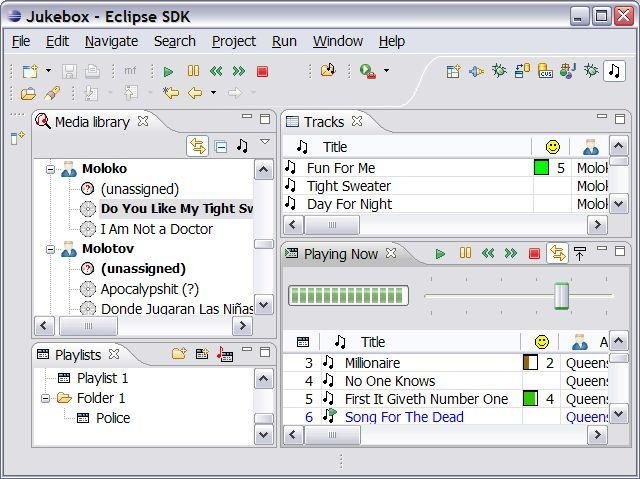Toggle link arrows icon in Playing Now toolbar

click(x=558, y=253)
